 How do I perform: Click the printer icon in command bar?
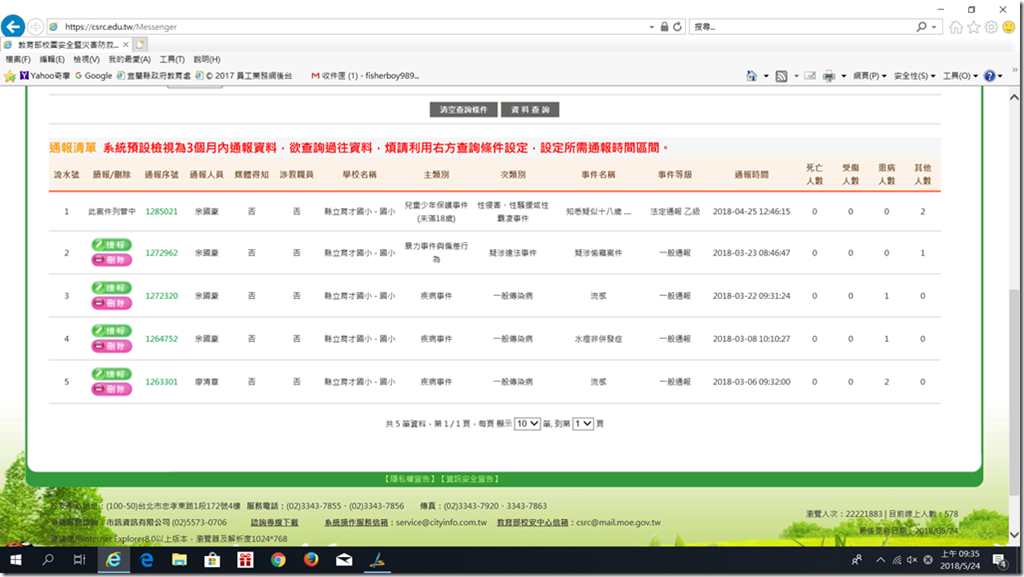tap(828, 76)
